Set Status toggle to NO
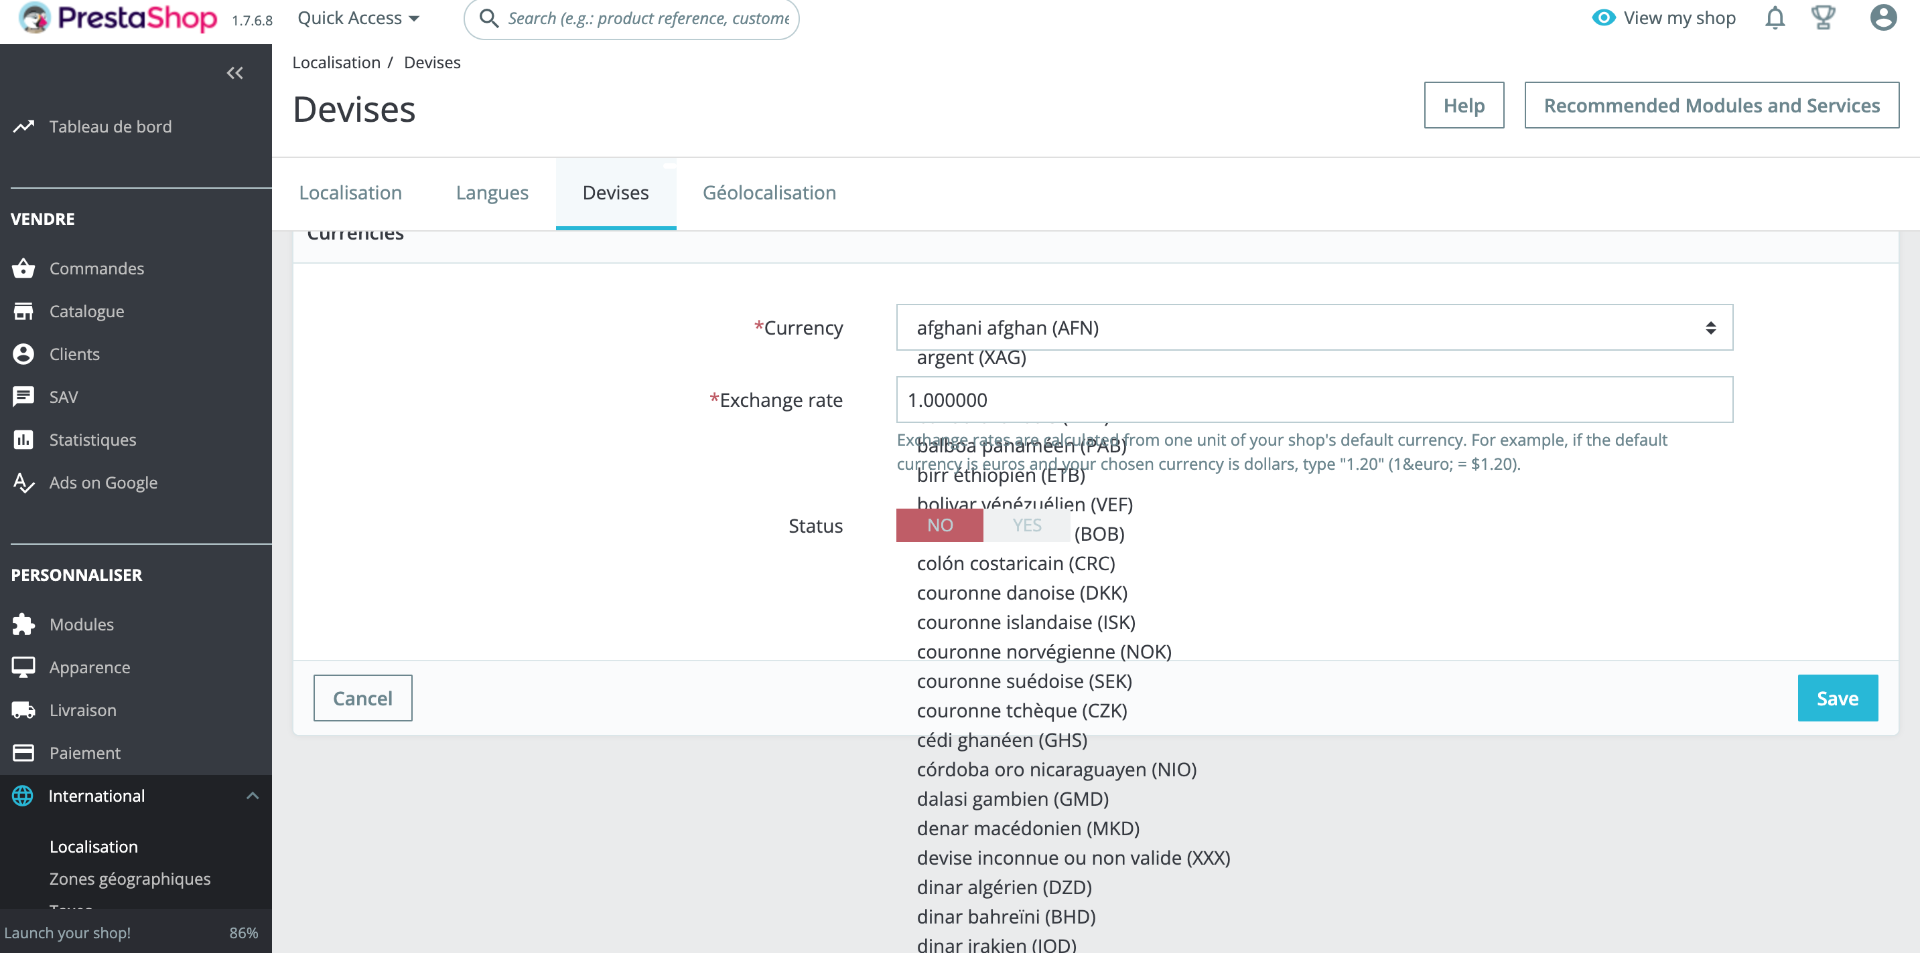The height and width of the screenshot is (953, 1920). (940, 525)
